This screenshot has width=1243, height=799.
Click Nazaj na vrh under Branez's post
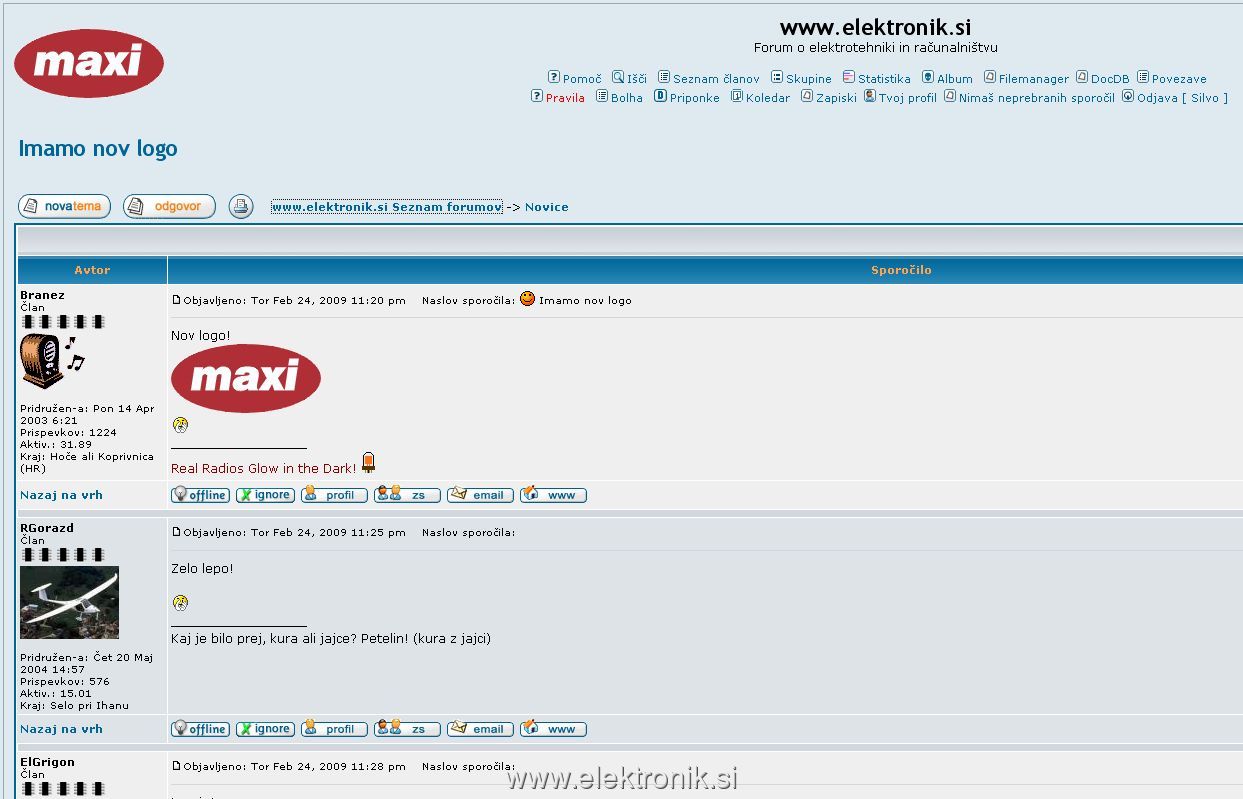61,495
